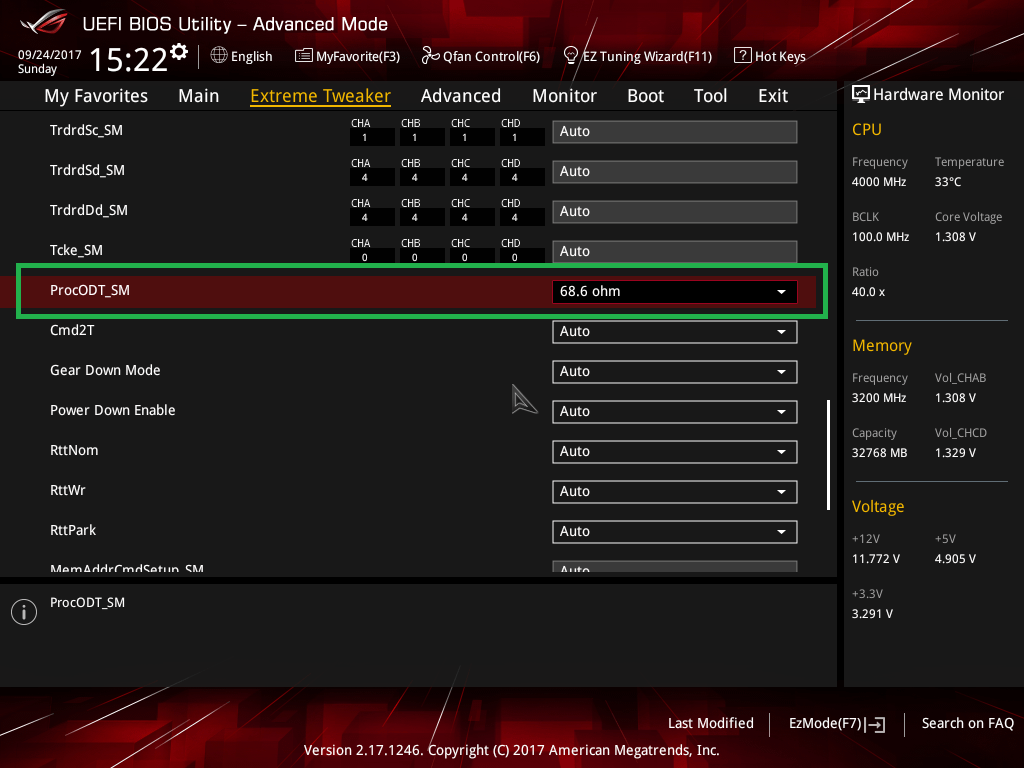This screenshot has width=1024, height=768.
Task: Click the EZ Tuning Wizard lightbulb icon
Action: (x=570, y=56)
